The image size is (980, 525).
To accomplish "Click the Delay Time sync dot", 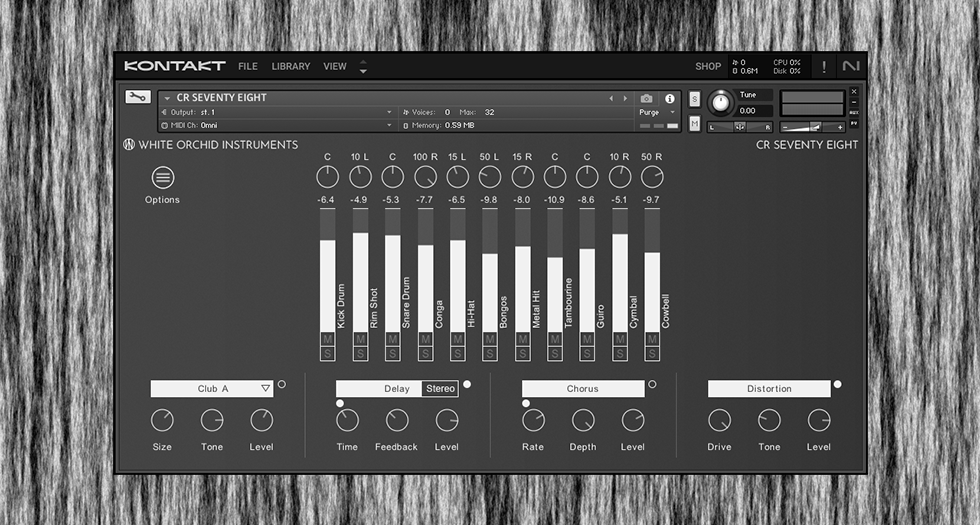I will [x=339, y=404].
